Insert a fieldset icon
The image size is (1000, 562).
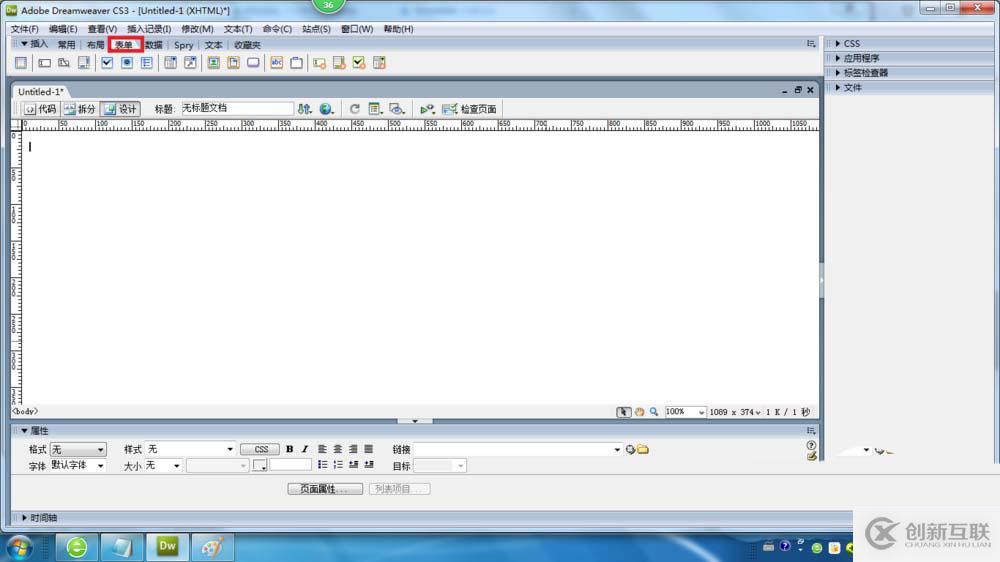pyautogui.click(x=297, y=63)
